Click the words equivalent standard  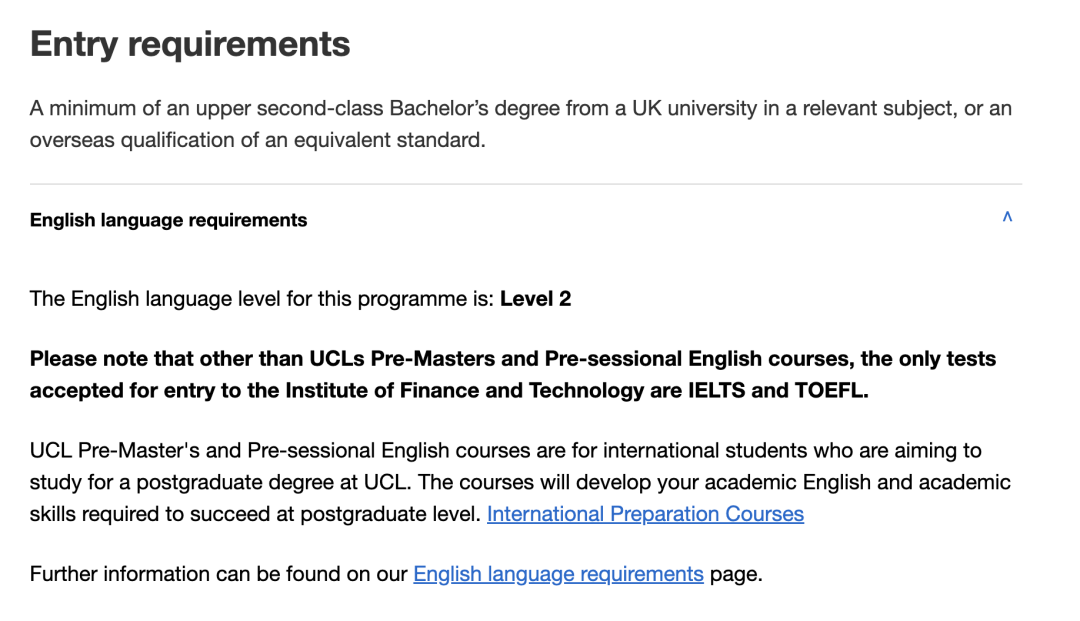point(389,140)
